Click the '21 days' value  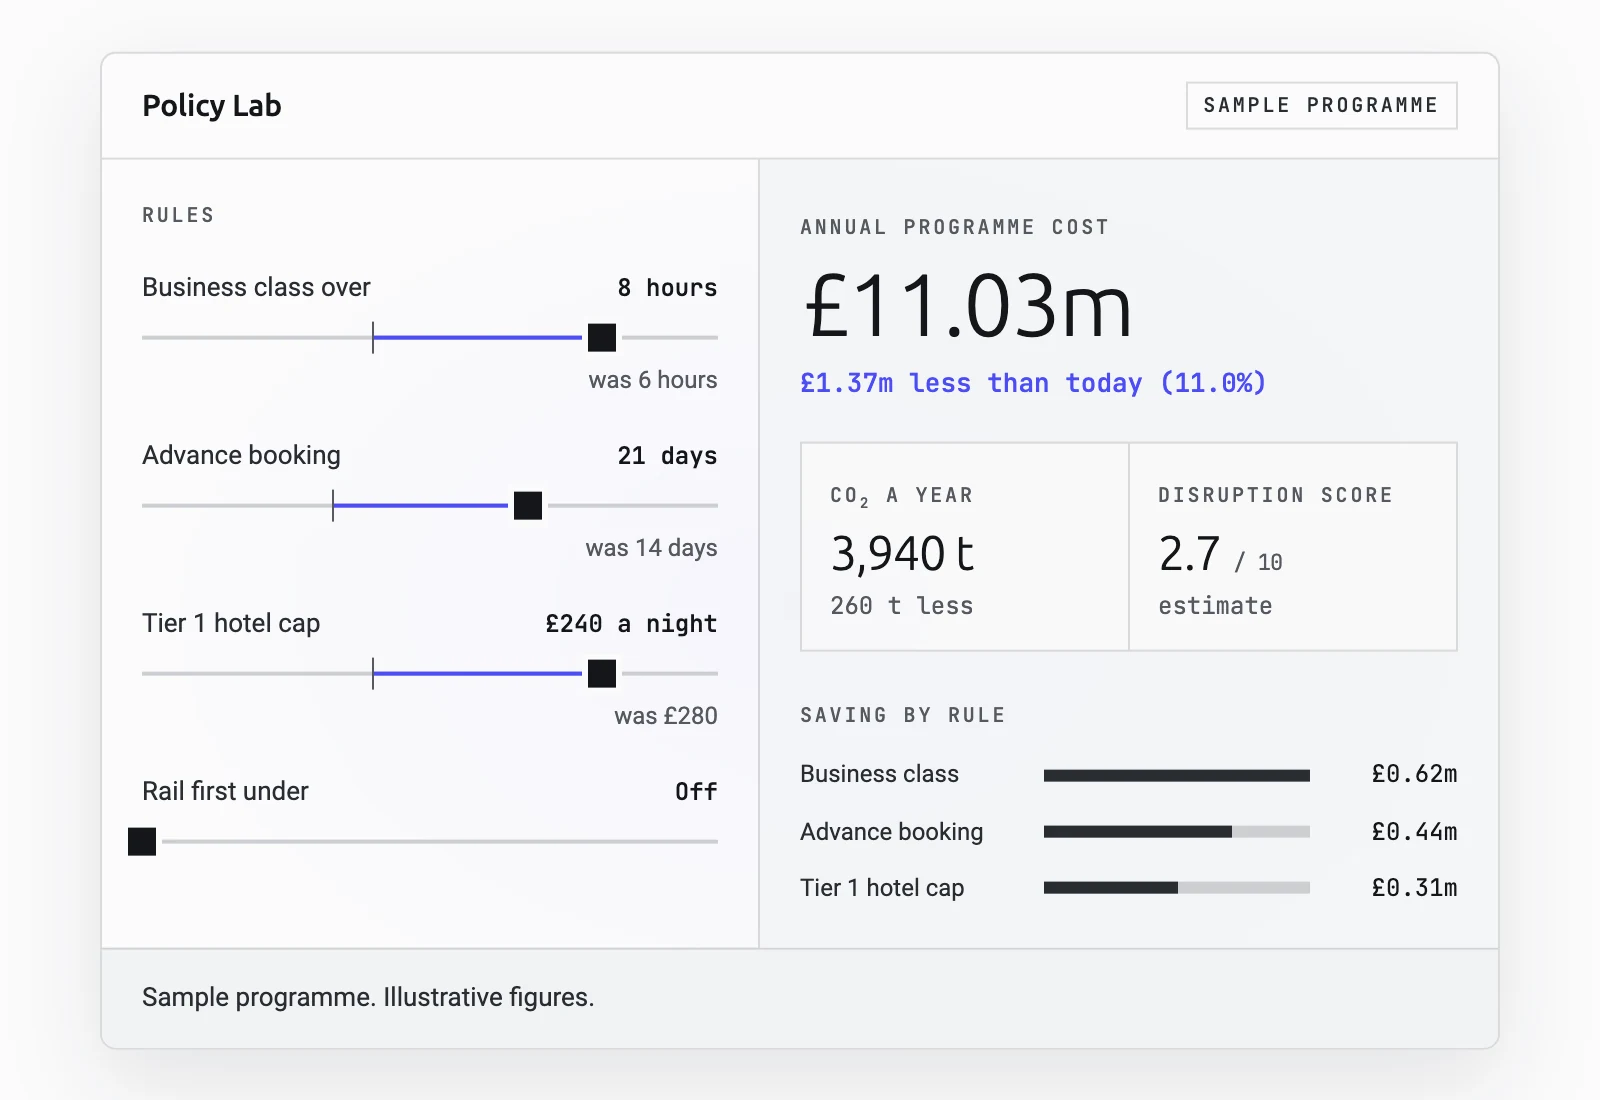[667, 456]
